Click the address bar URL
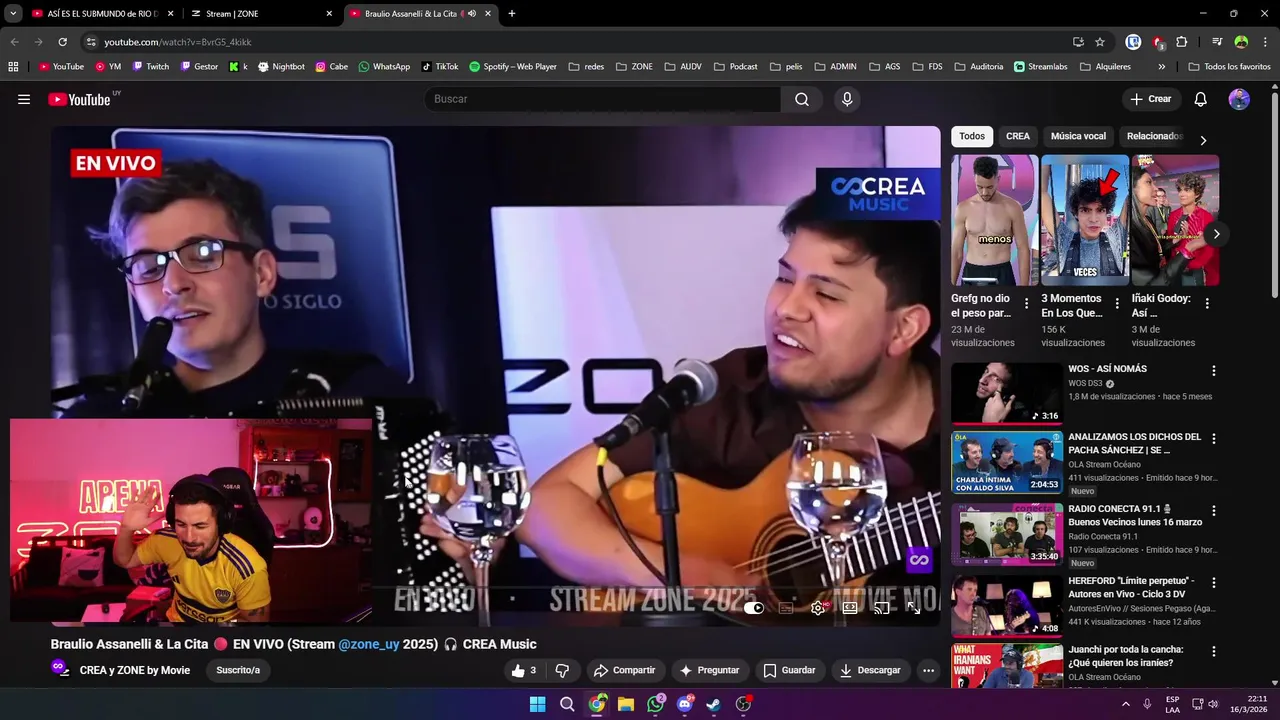 coord(178,42)
